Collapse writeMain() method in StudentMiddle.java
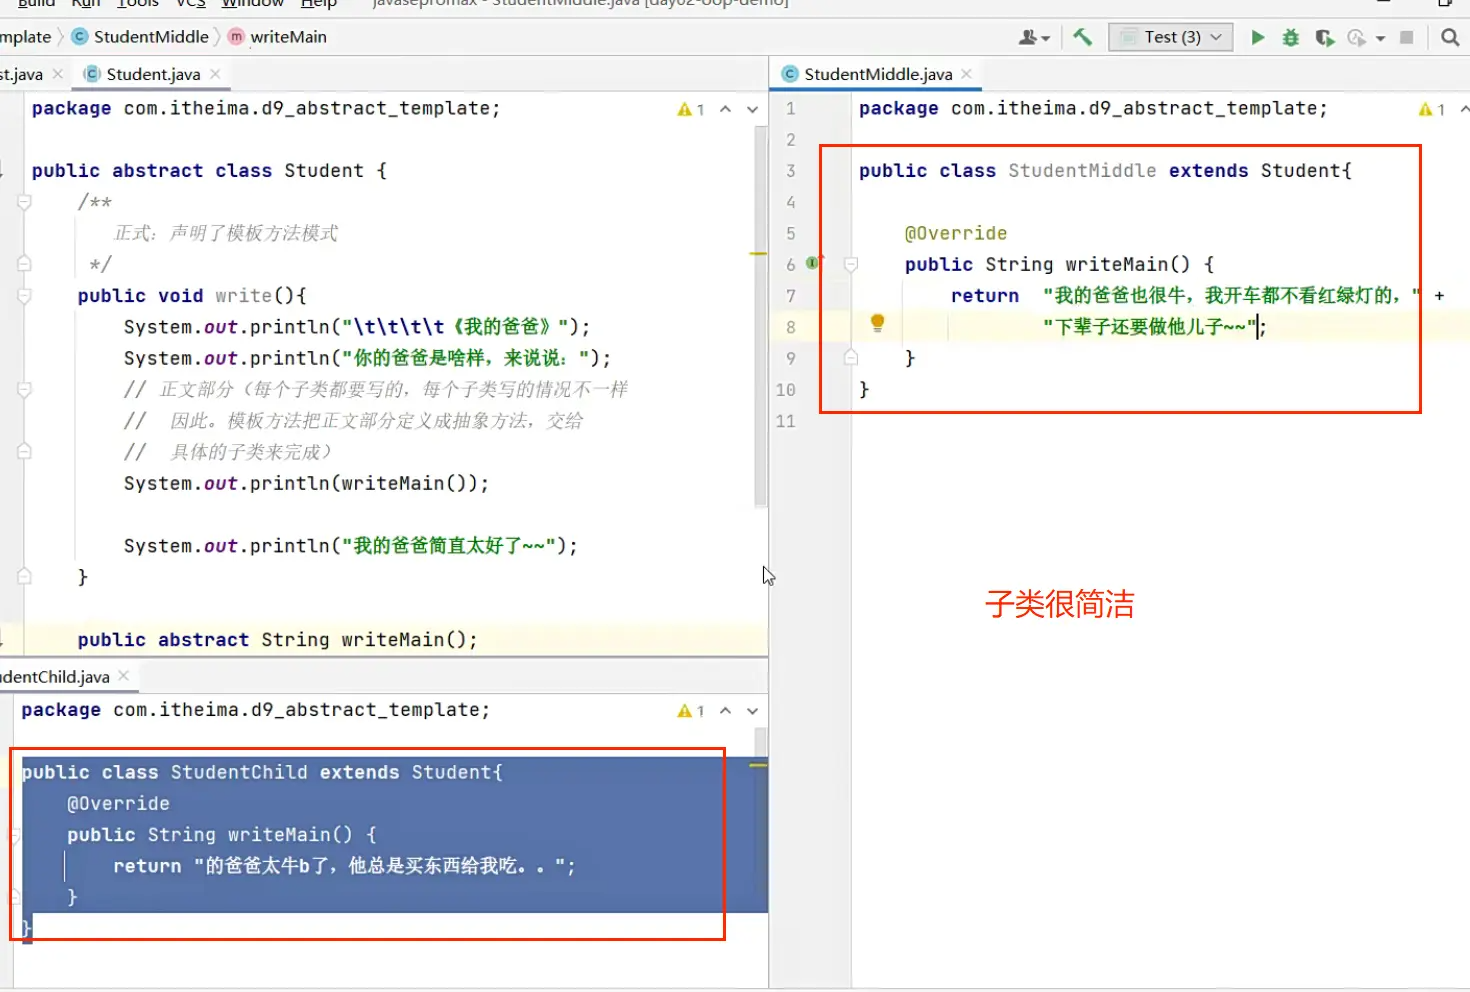The width and height of the screenshot is (1470, 992). [x=851, y=265]
